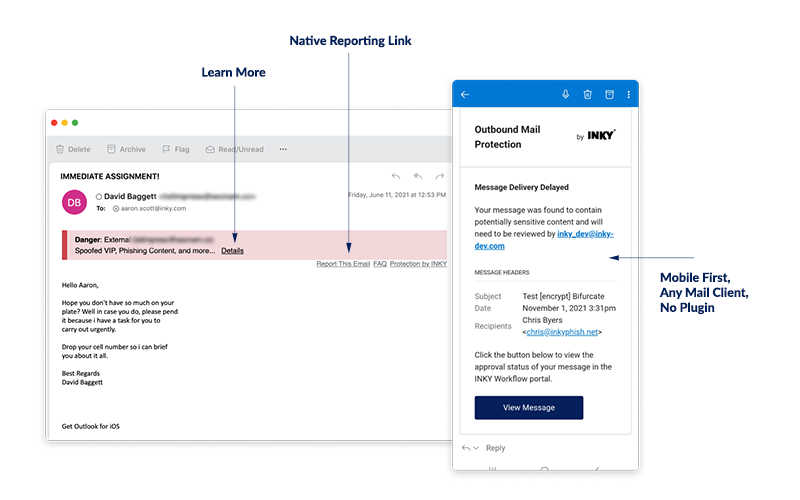Click the View Message button
Screen dimensions: 800x500
[529, 408]
